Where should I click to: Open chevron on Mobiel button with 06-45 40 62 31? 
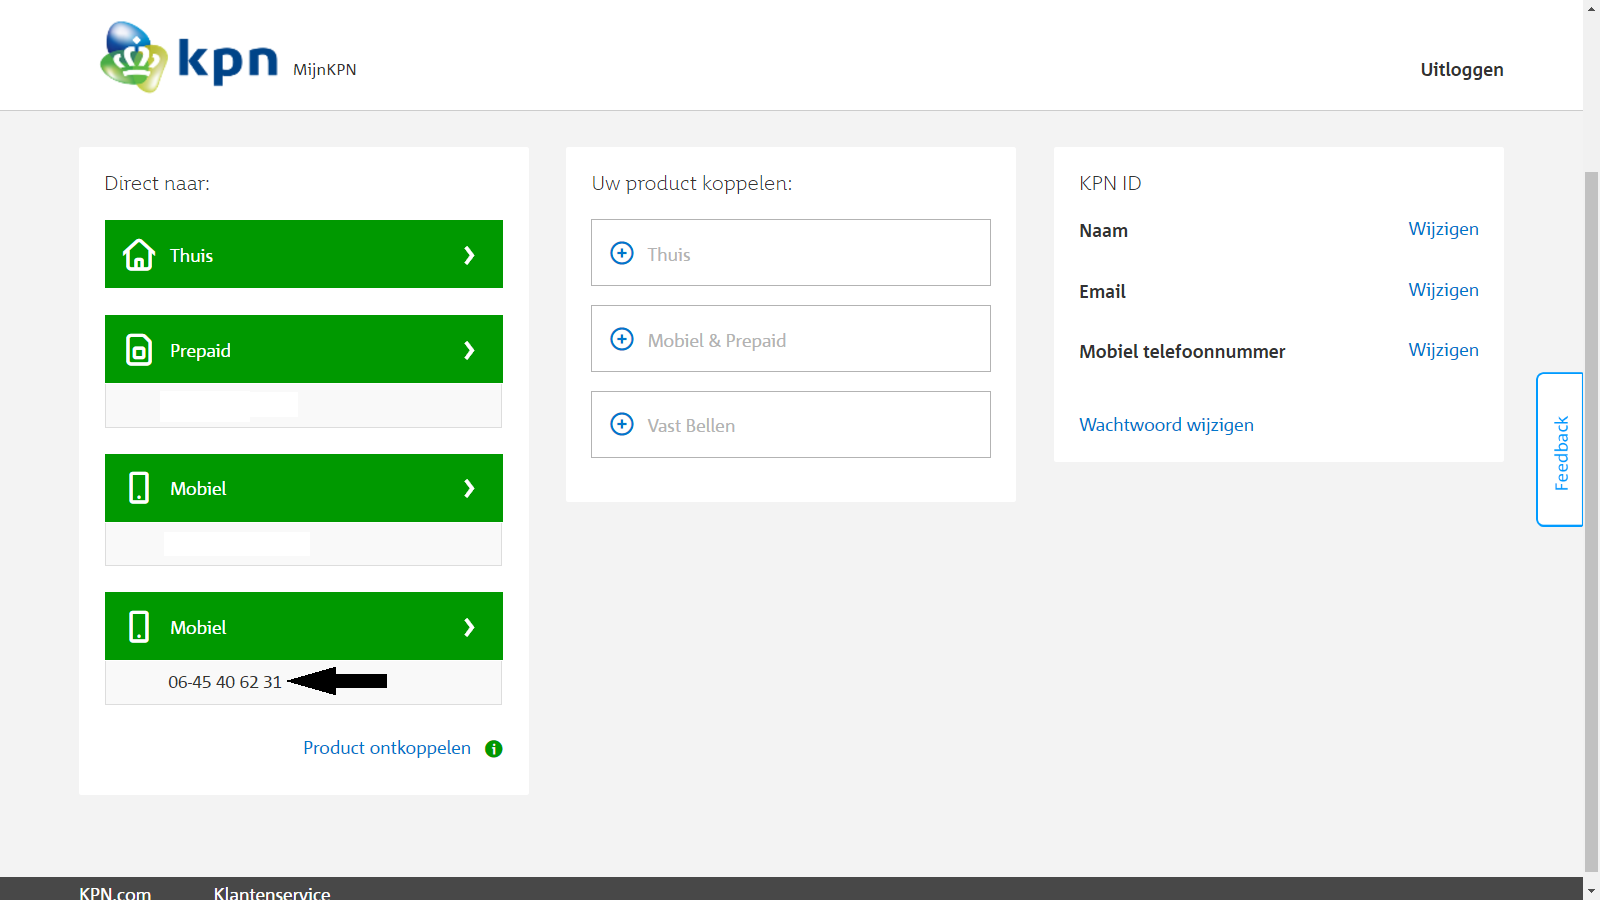click(x=469, y=627)
